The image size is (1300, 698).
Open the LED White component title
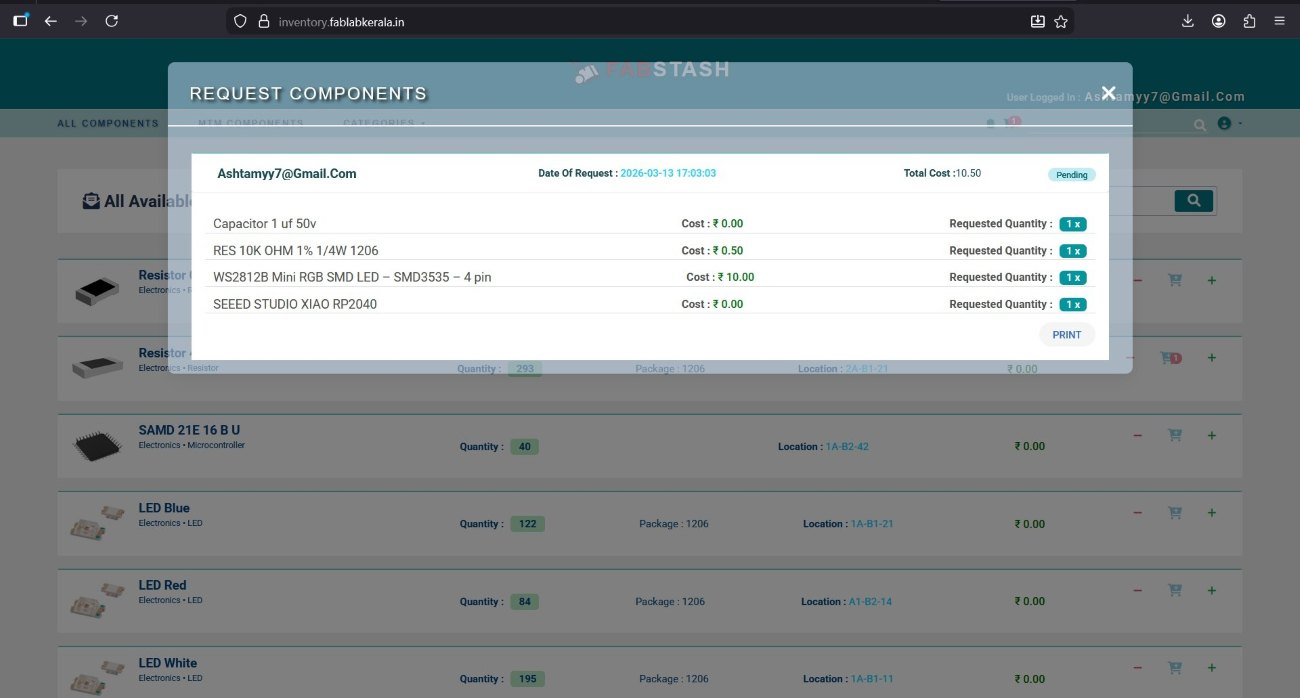pyautogui.click(x=168, y=663)
